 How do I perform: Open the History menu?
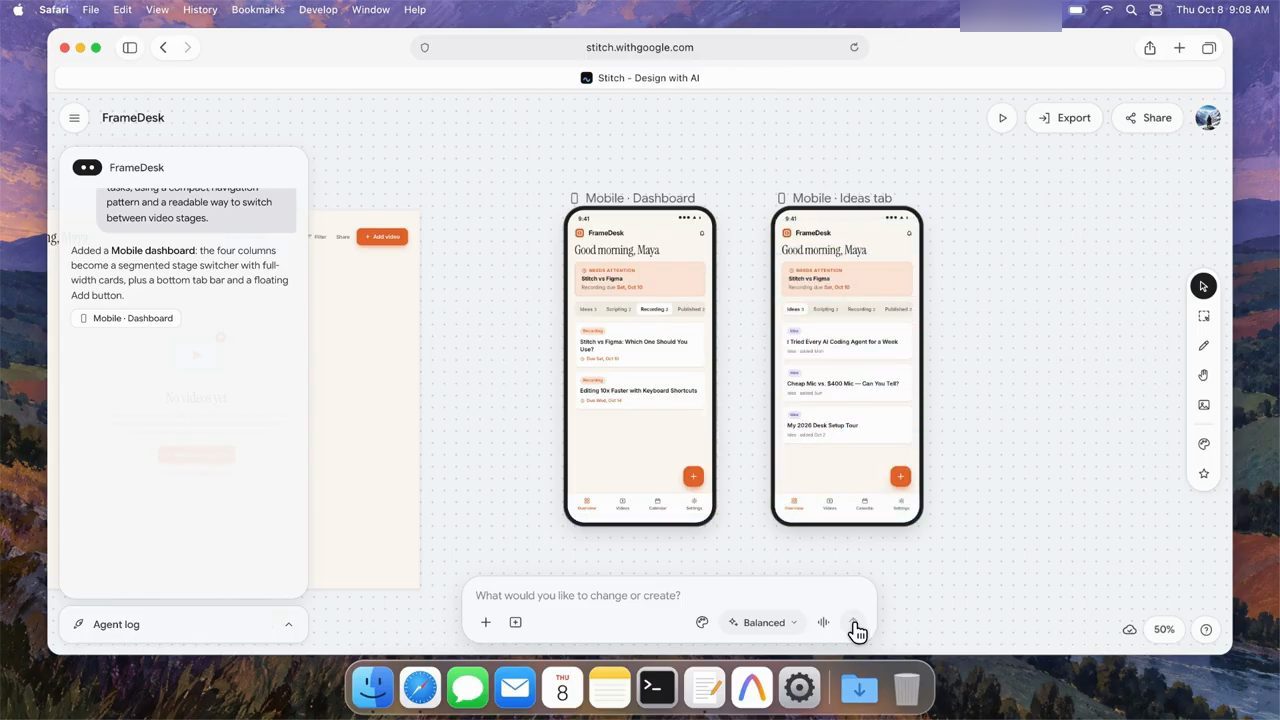point(200,10)
